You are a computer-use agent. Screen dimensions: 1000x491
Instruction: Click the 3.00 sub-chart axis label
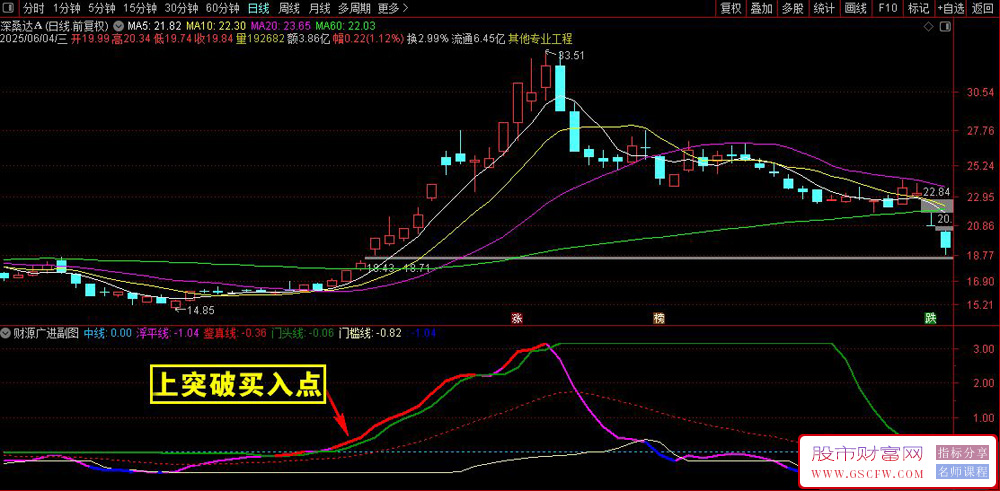click(x=985, y=349)
